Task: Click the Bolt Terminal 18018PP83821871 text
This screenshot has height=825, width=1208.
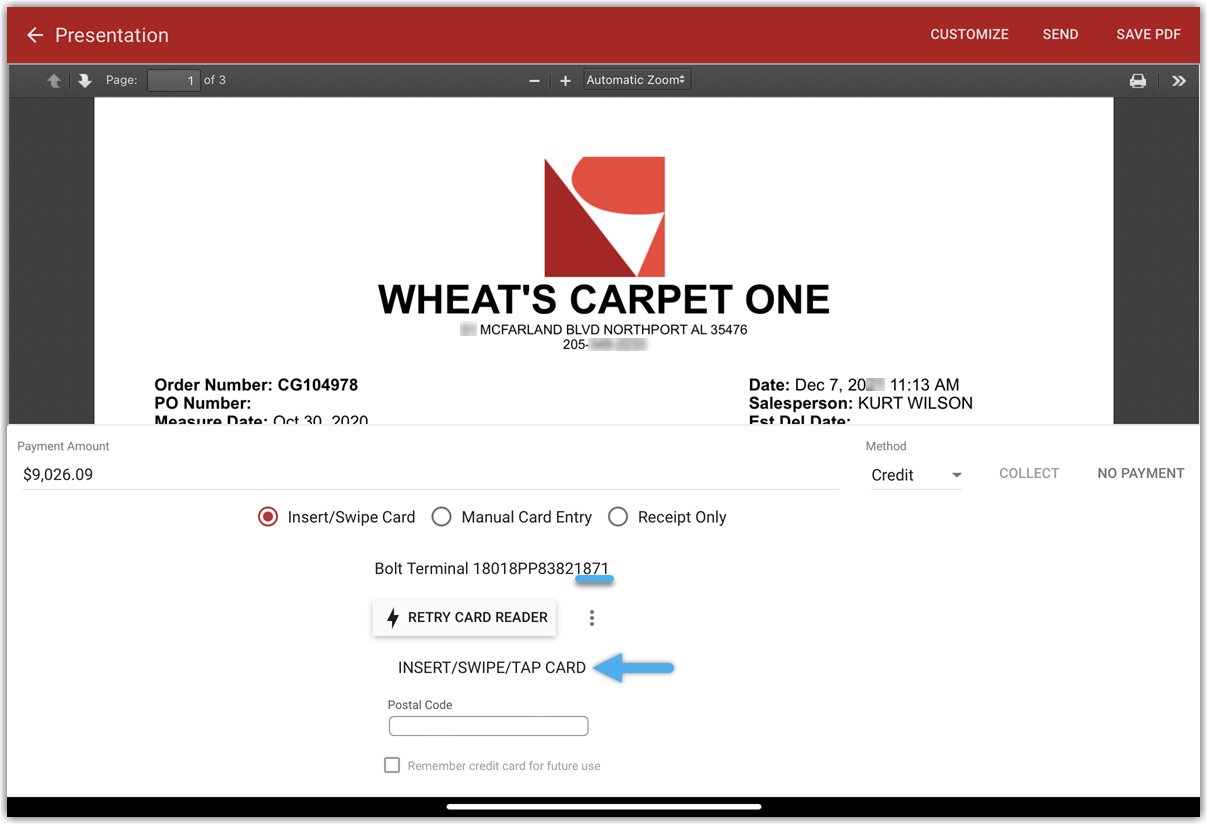Action: [x=491, y=569]
